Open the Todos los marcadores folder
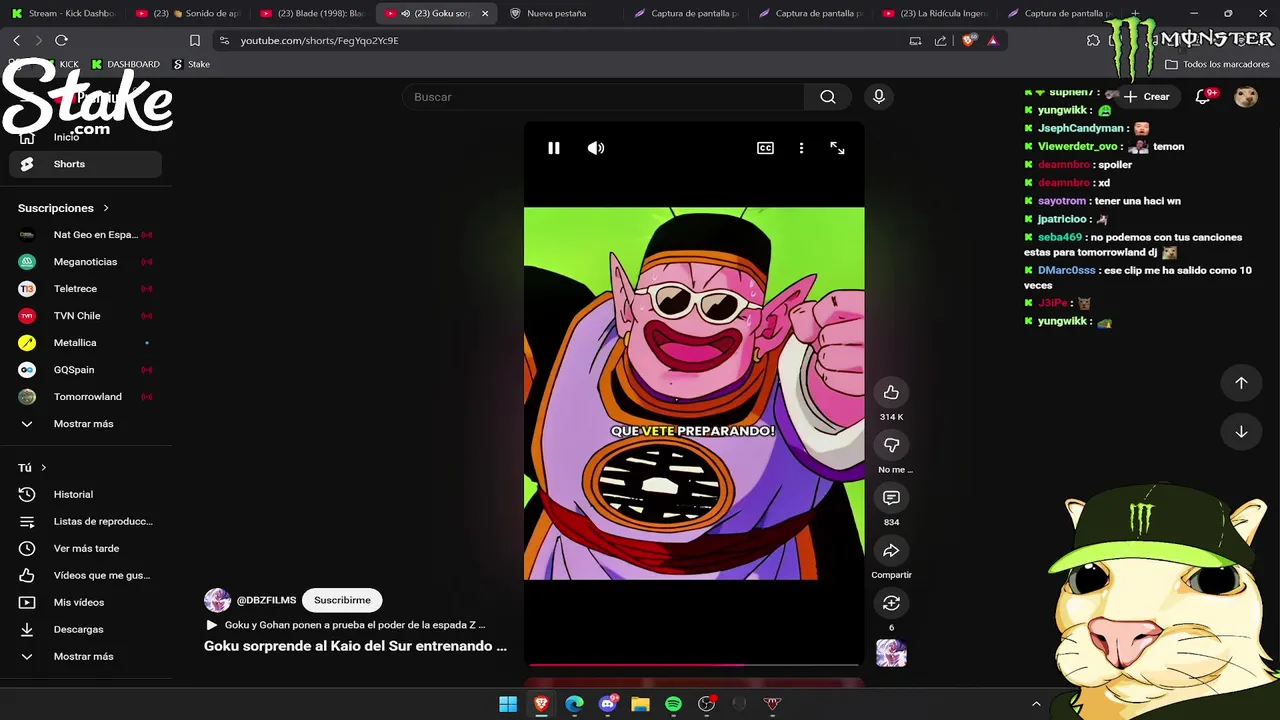Screen dimensions: 1280x720 pos(1217,64)
